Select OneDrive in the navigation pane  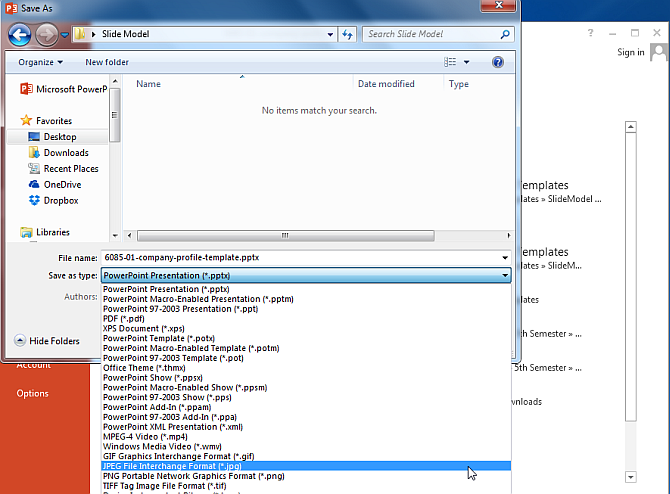pyautogui.click(x=55, y=185)
